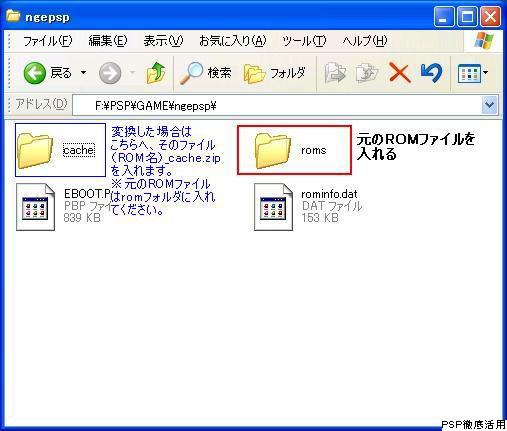Viewport: 507px width, 431px height.
Task: Toggle the Folders pane button
Action: pyautogui.click(x=274, y=73)
